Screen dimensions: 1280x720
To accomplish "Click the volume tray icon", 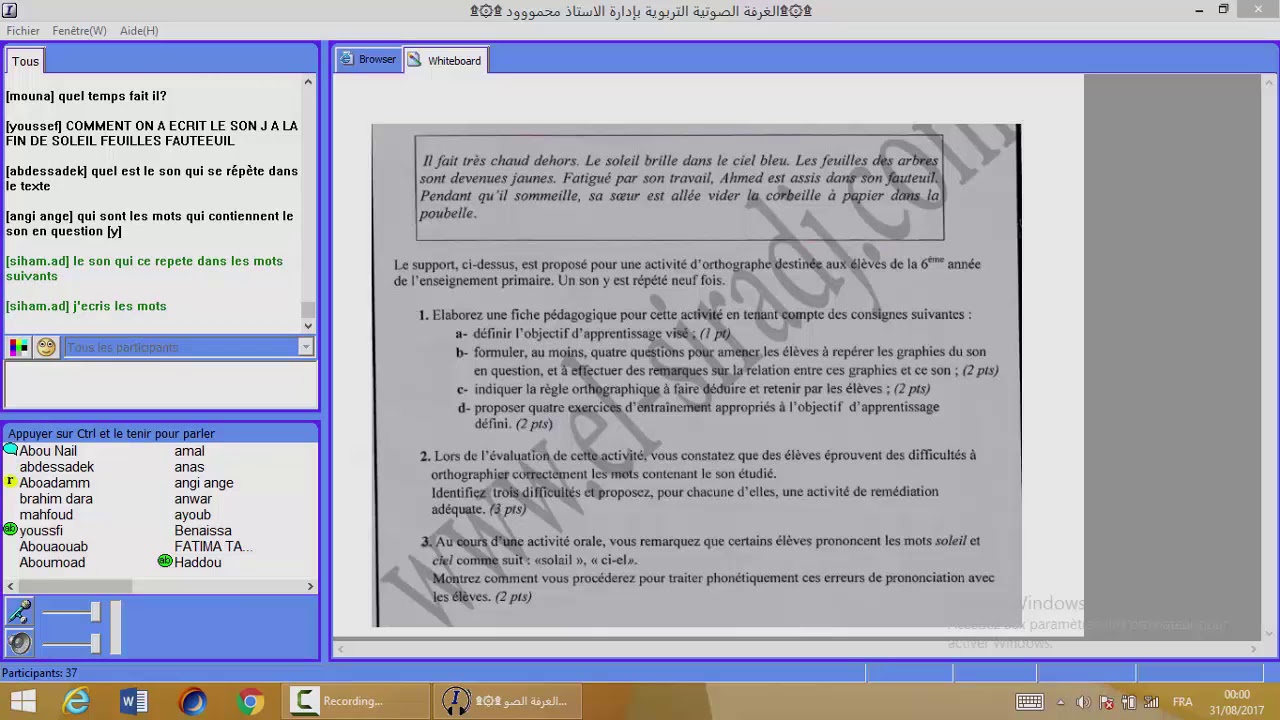I will [1083, 702].
